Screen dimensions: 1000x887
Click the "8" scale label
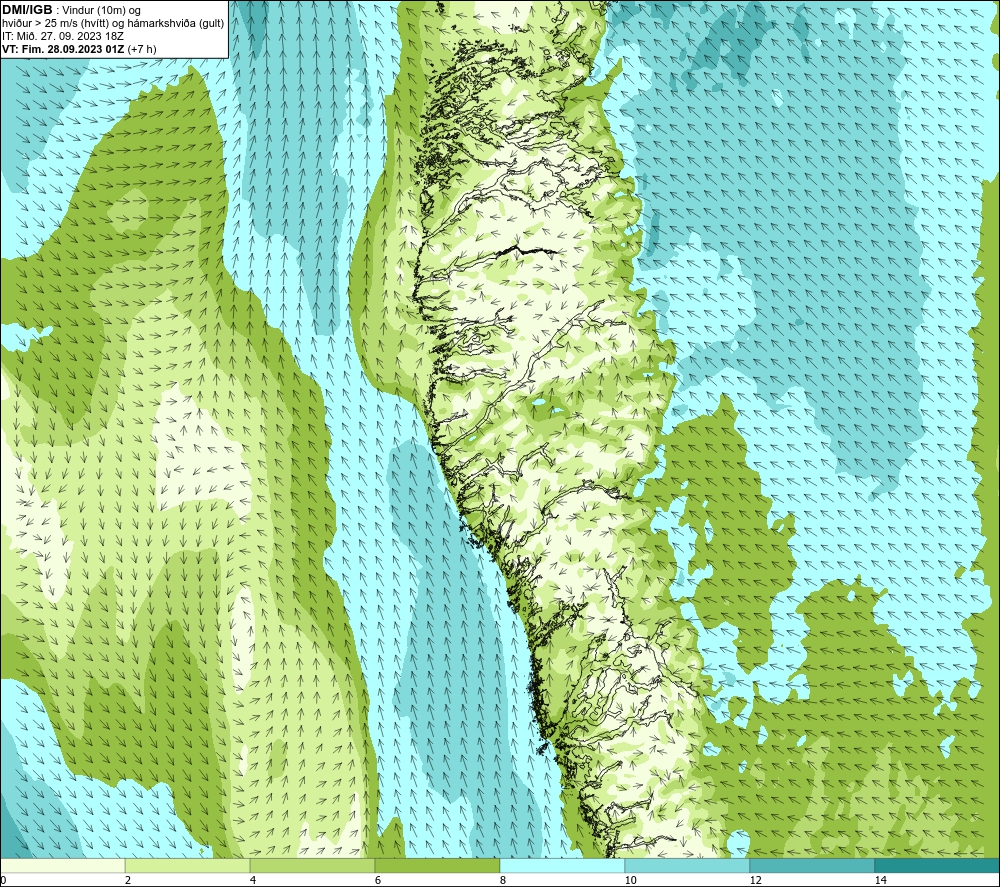coord(503,881)
